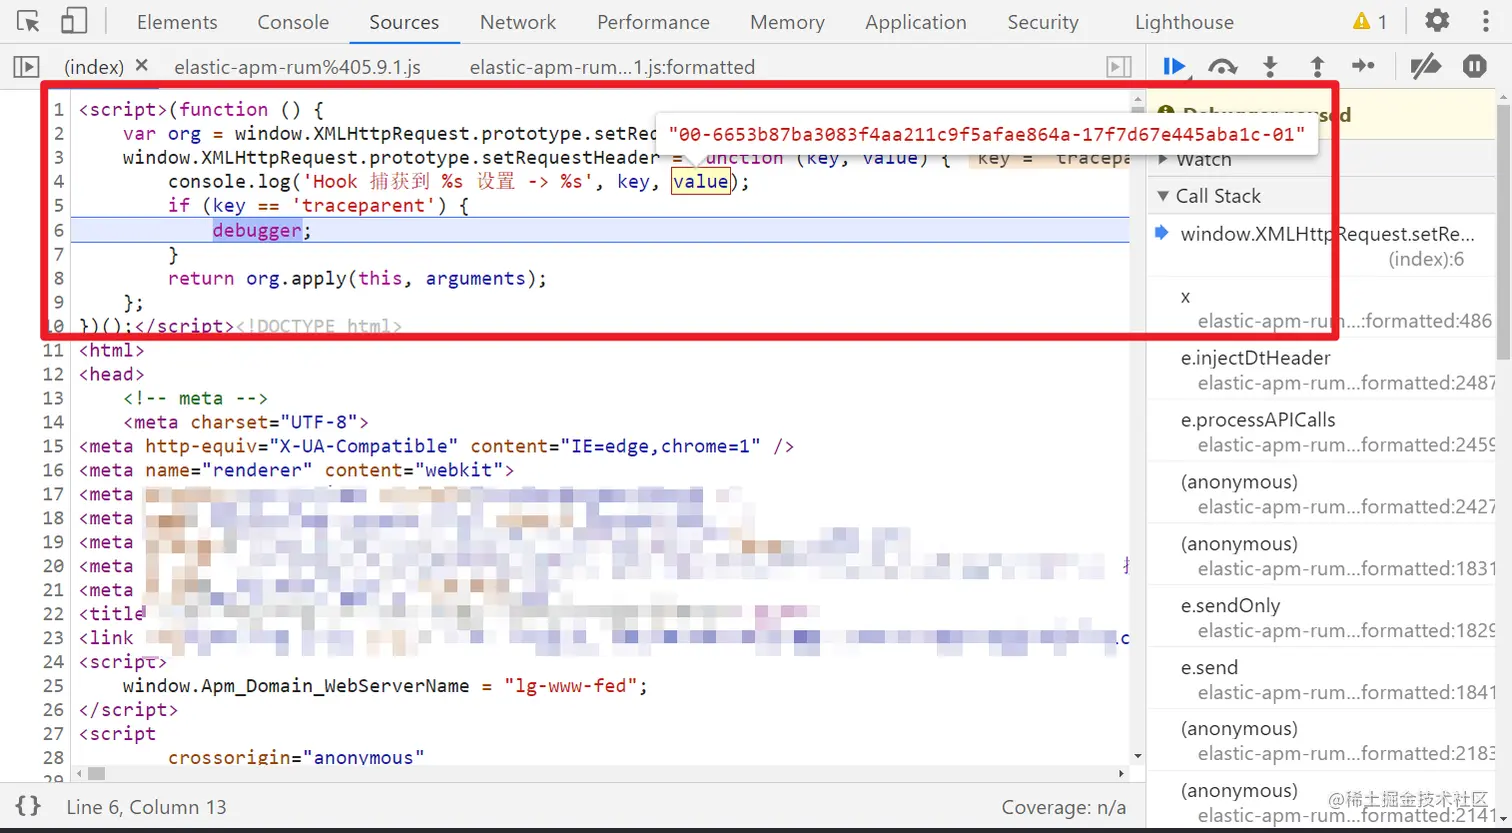Step into next function call

point(1270,66)
